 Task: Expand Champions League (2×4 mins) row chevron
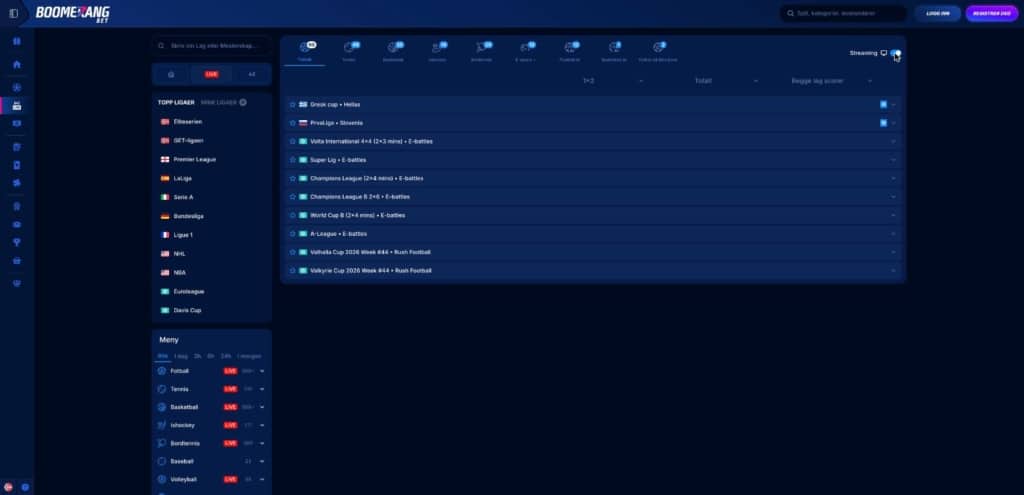coord(893,178)
